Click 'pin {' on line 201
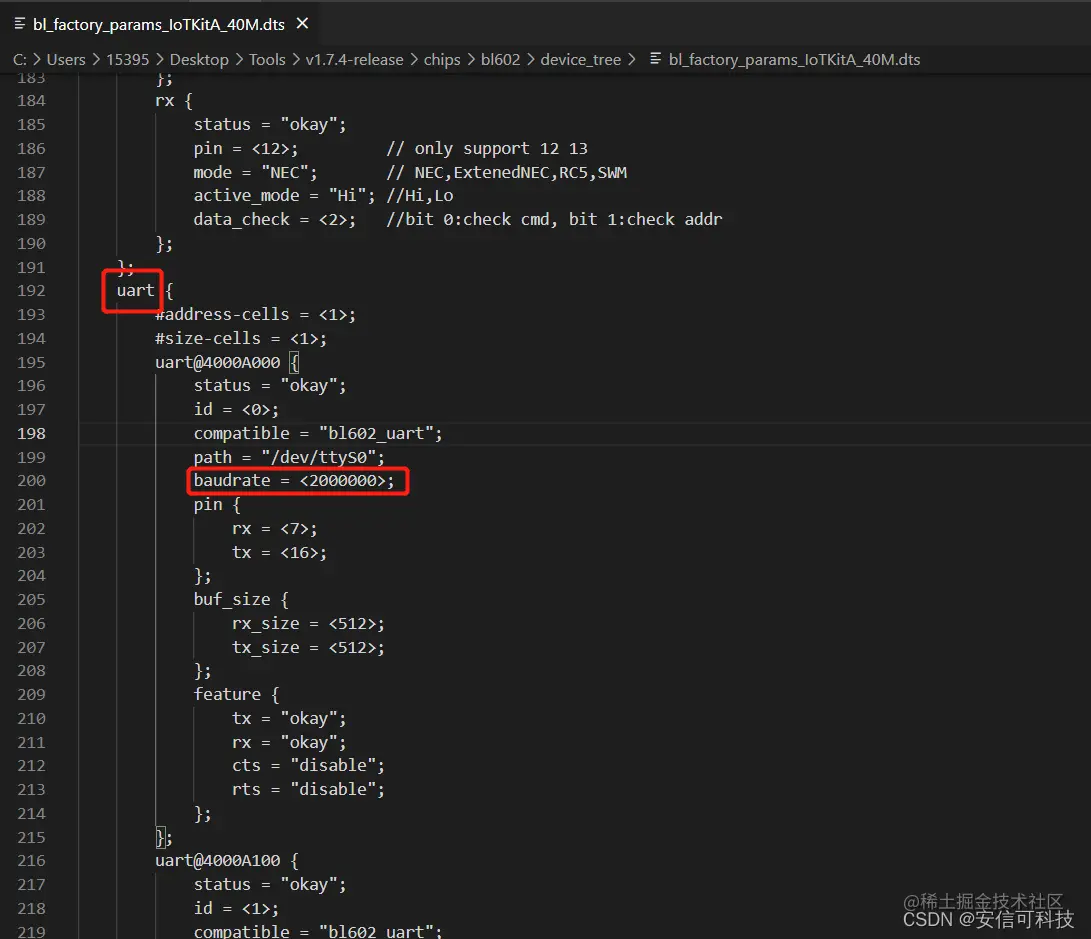 point(216,505)
